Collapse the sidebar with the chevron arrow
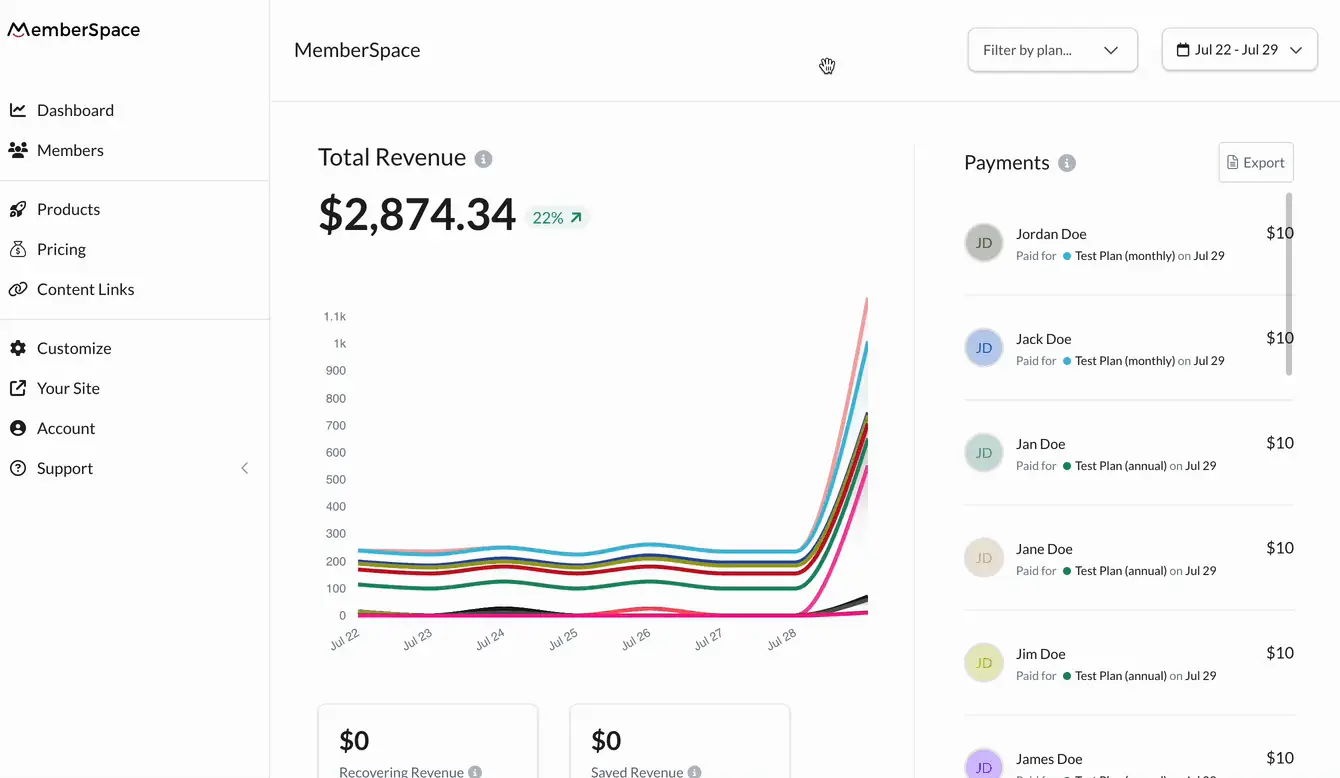This screenshot has height=778, width=1340. pos(245,468)
